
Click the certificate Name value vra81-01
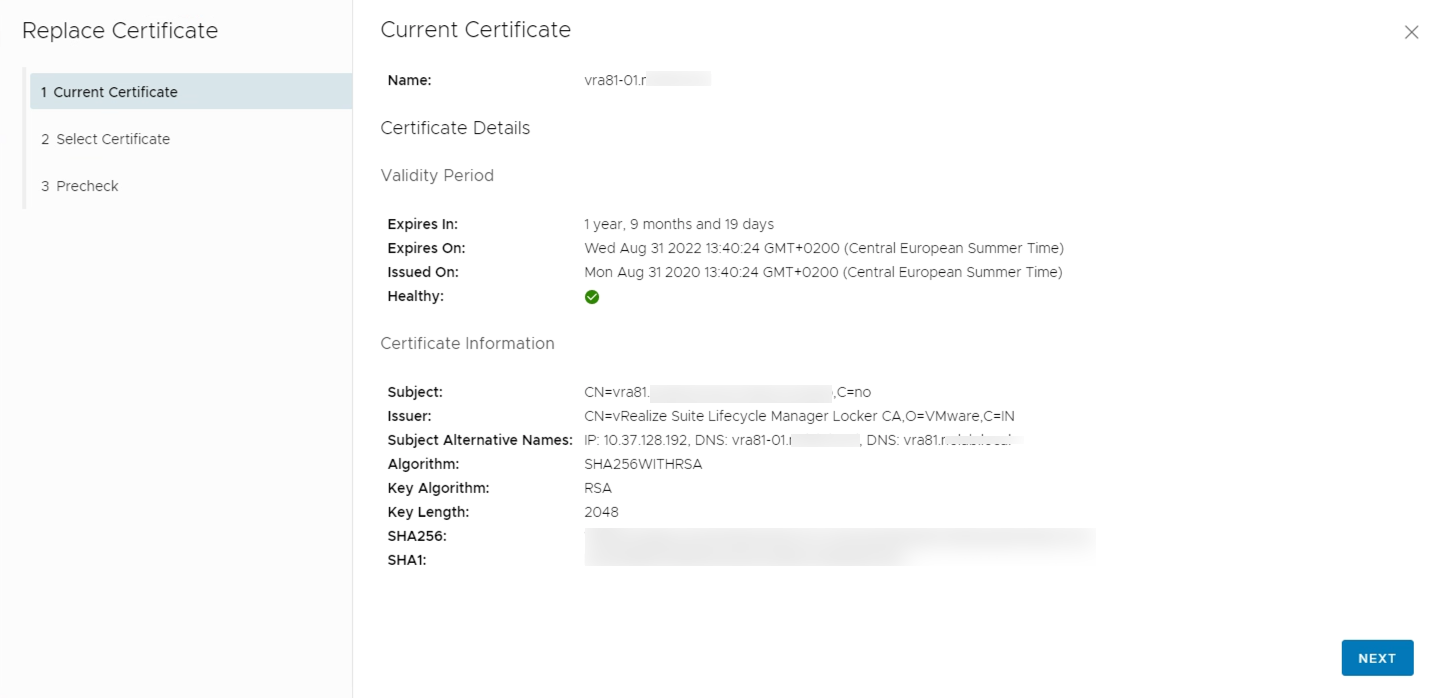(647, 80)
